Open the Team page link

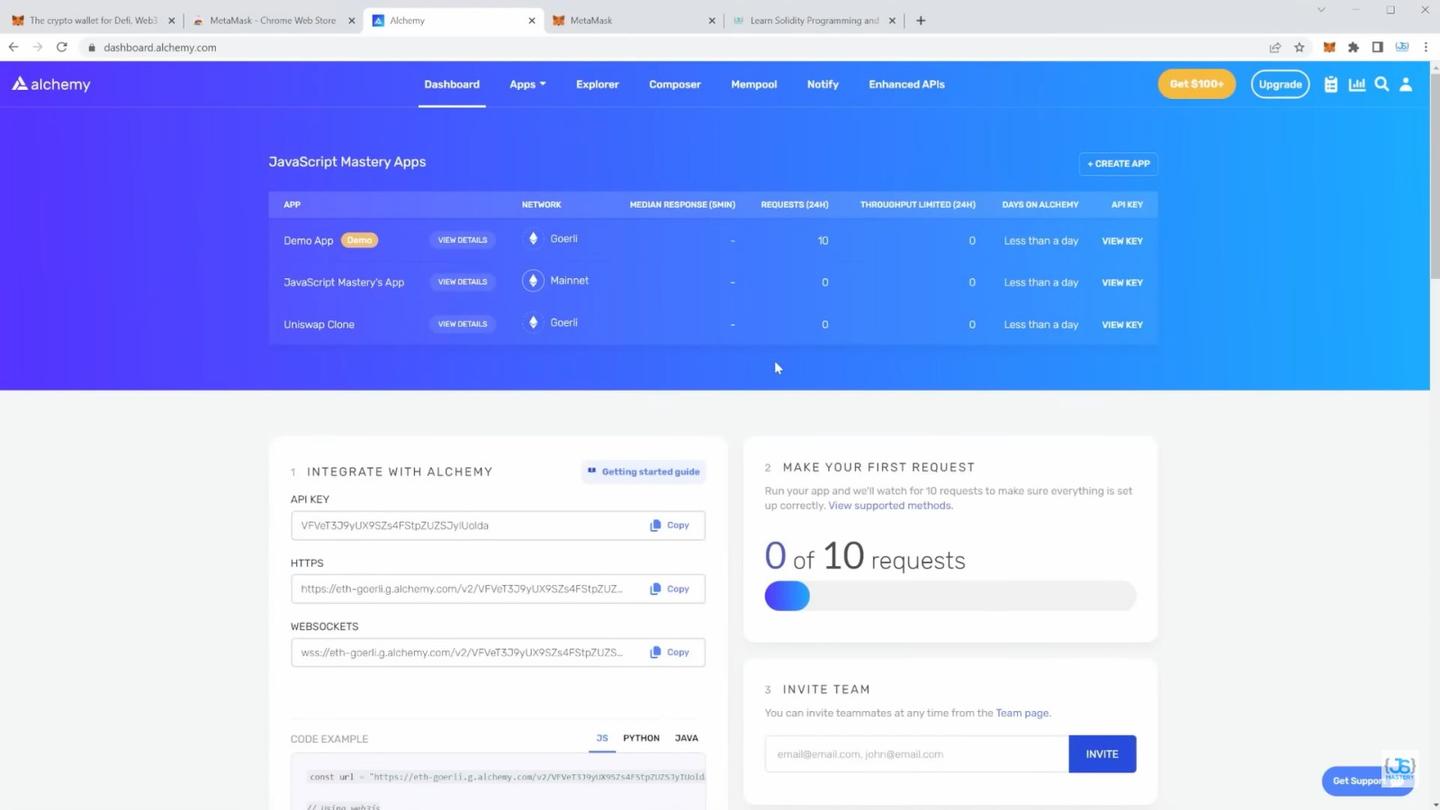click(x=1023, y=713)
